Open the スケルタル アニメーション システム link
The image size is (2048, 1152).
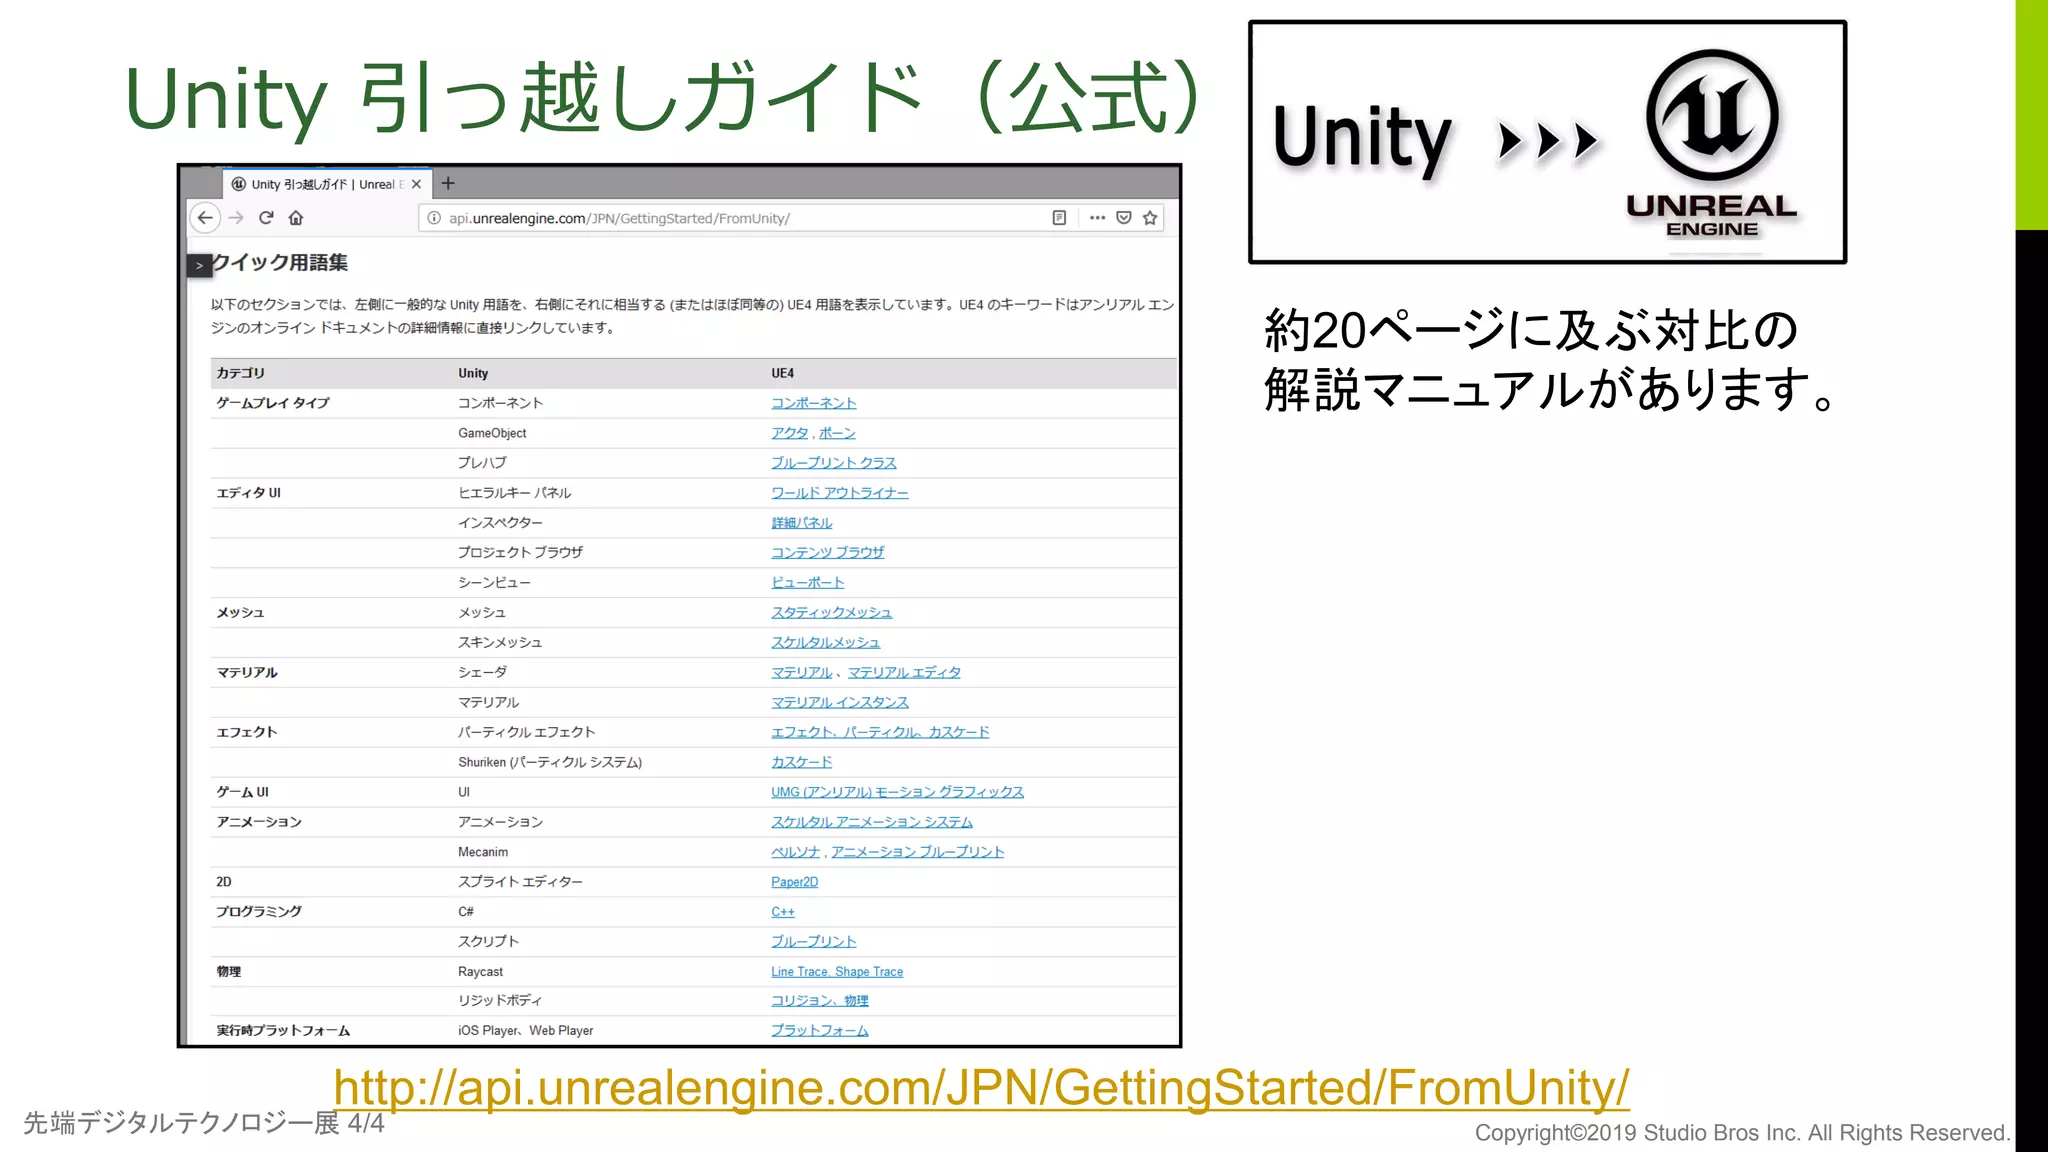click(x=871, y=822)
